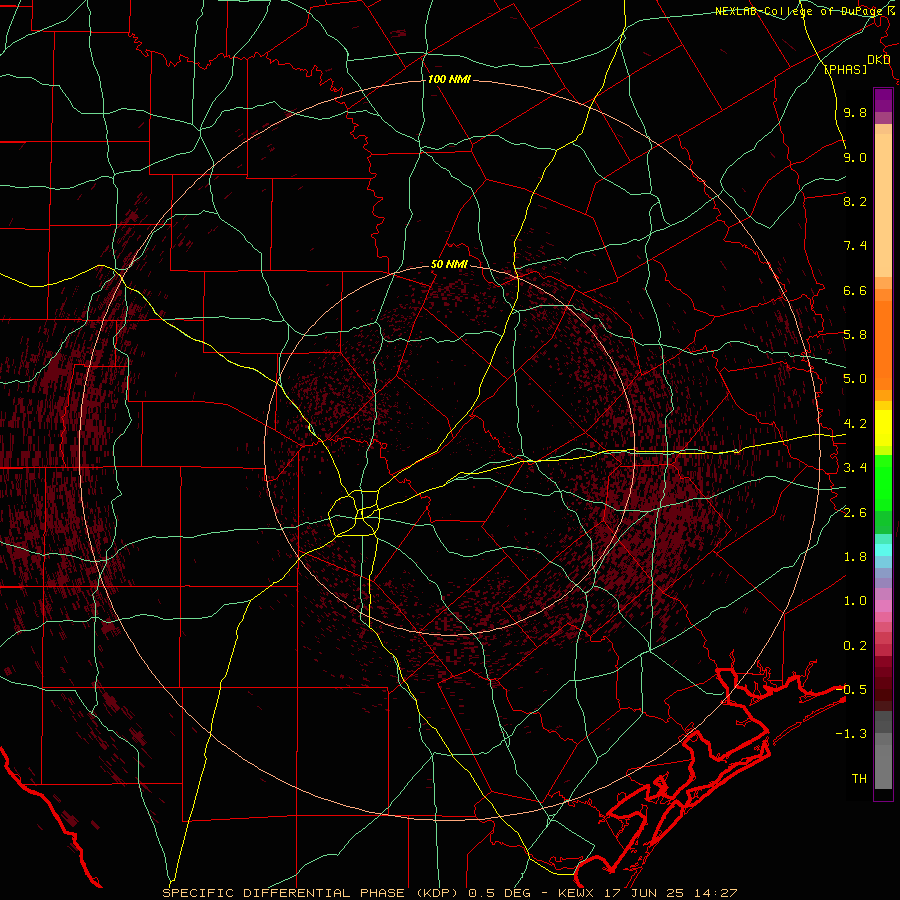Click the 1.8 scale value
900x900 pixels.
click(x=855, y=557)
